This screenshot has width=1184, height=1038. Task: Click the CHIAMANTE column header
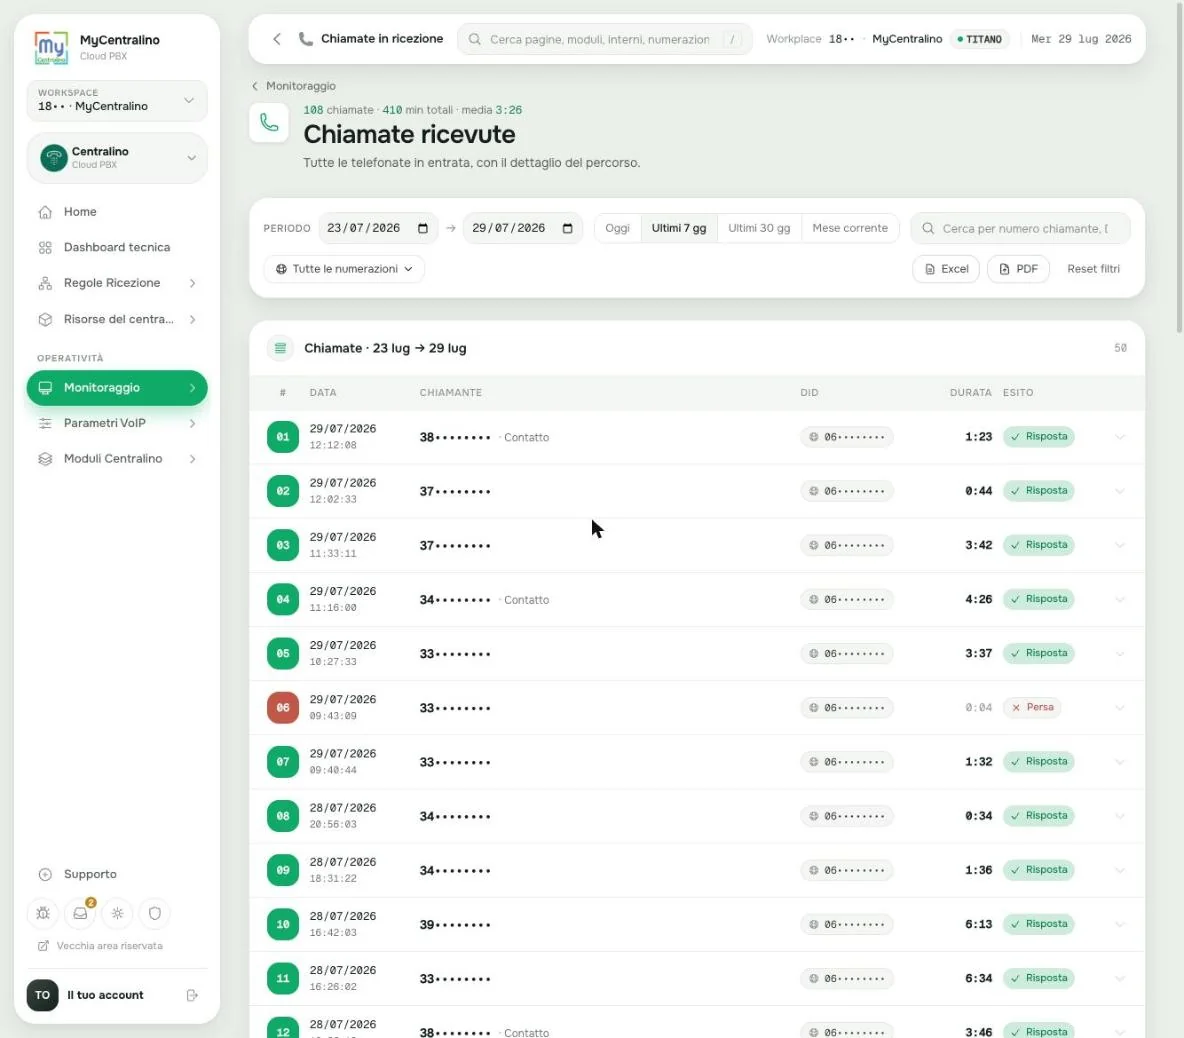coord(450,393)
